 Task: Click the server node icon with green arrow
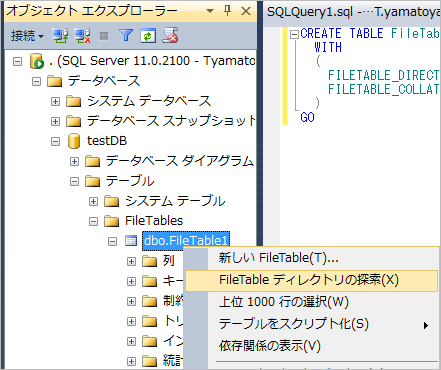click(x=37, y=61)
